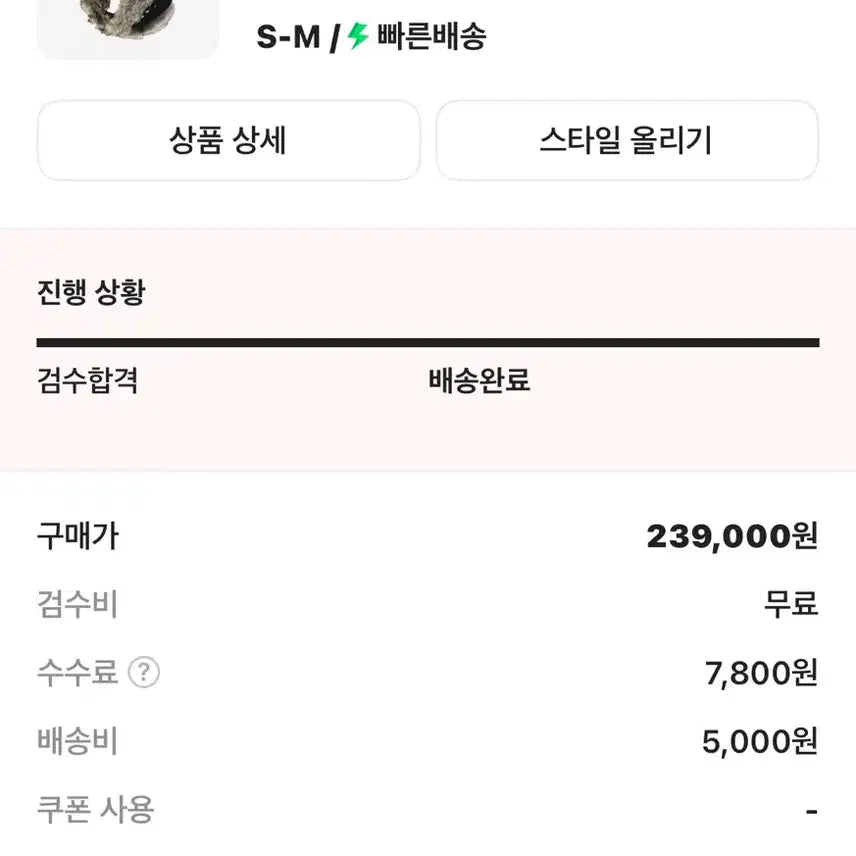Image resolution: width=856 pixels, height=856 pixels.
Task: Click the black progress bar under 진행 상황
Action: pos(428,343)
